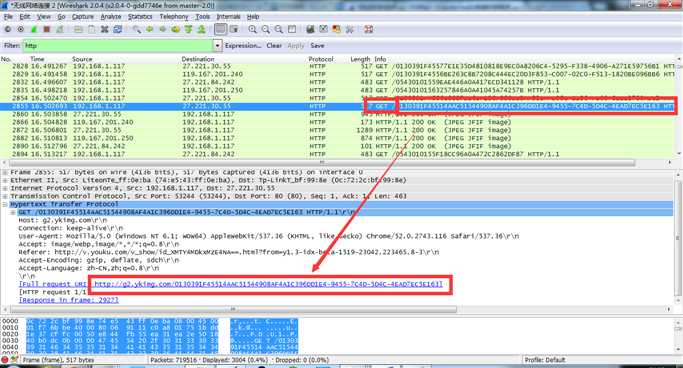This screenshot has width=683, height=368.
Task: Toggle auto scroll during live capture
Action: pos(234,30)
